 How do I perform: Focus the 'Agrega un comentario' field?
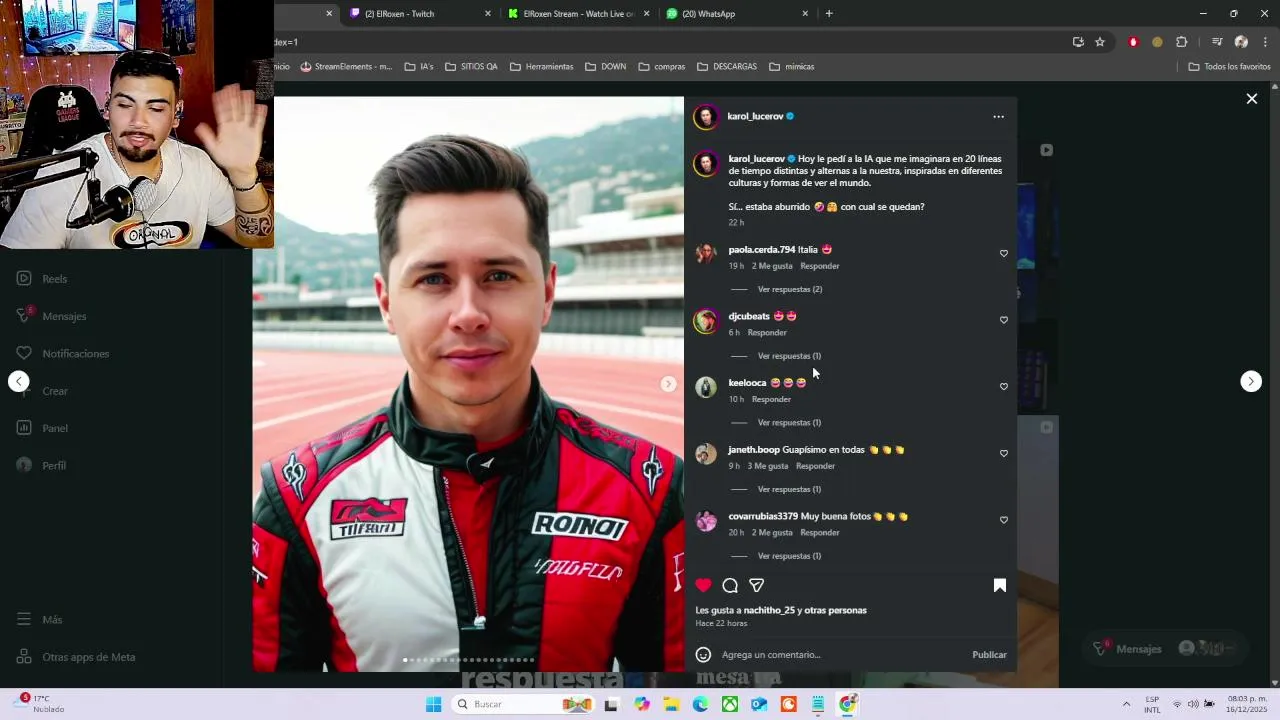840,655
